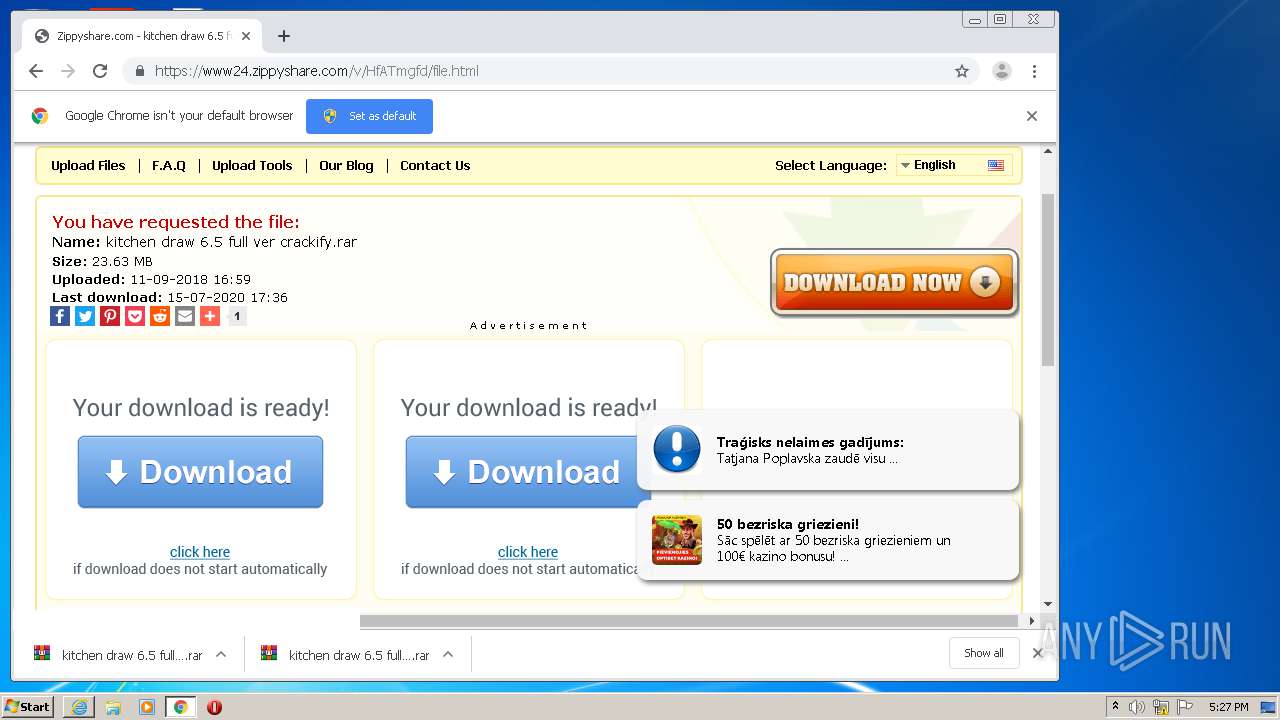Set Chrome as default browser
This screenshot has width=1280, height=720.
[x=369, y=116]
